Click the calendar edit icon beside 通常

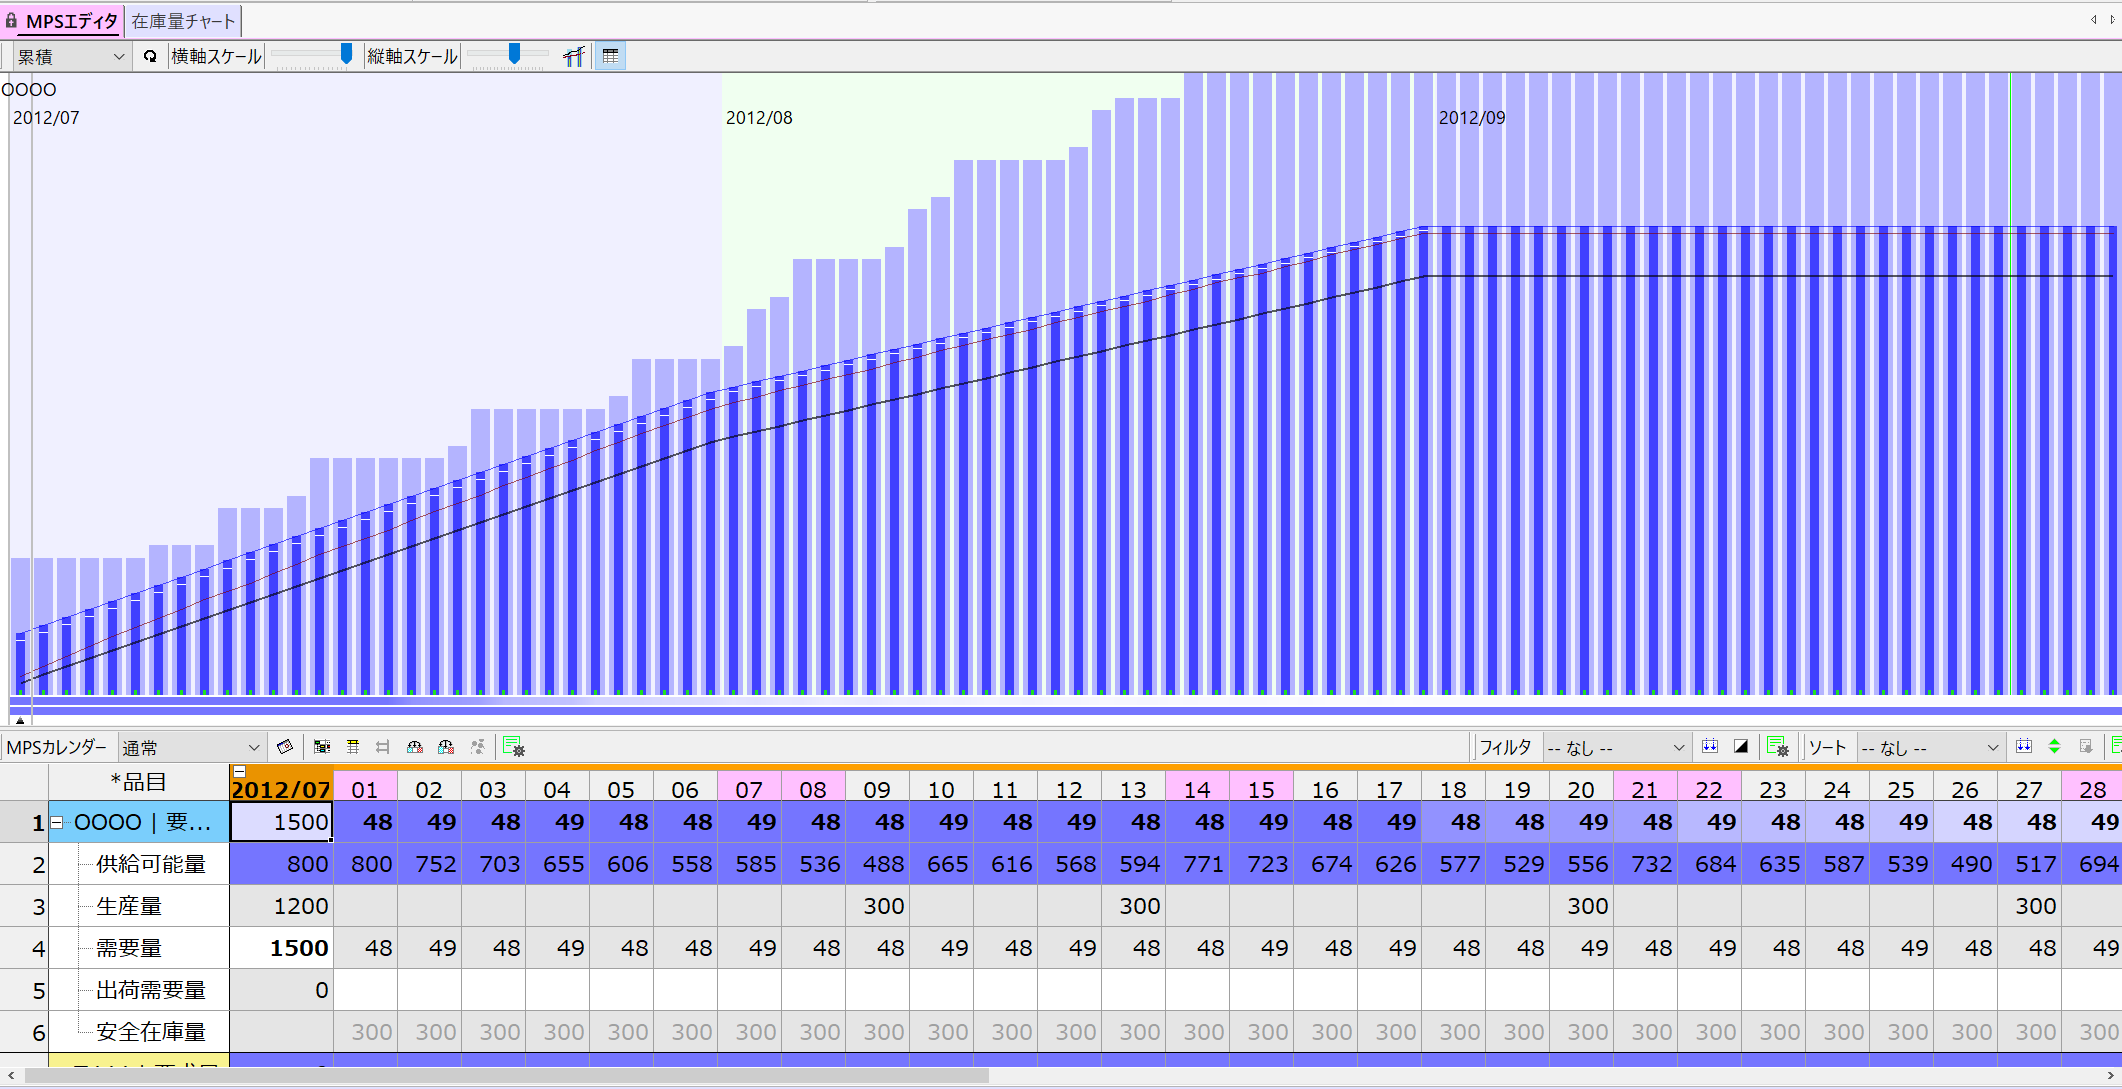(x=285, y=747)
